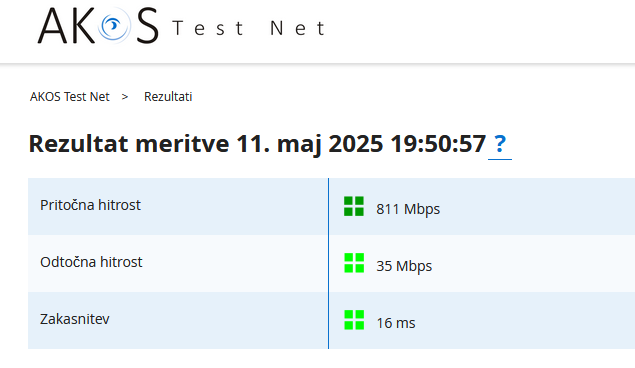Click the 16 ms latency value
The width and height of the screenshot is (635, 368).
pos(396,323)
